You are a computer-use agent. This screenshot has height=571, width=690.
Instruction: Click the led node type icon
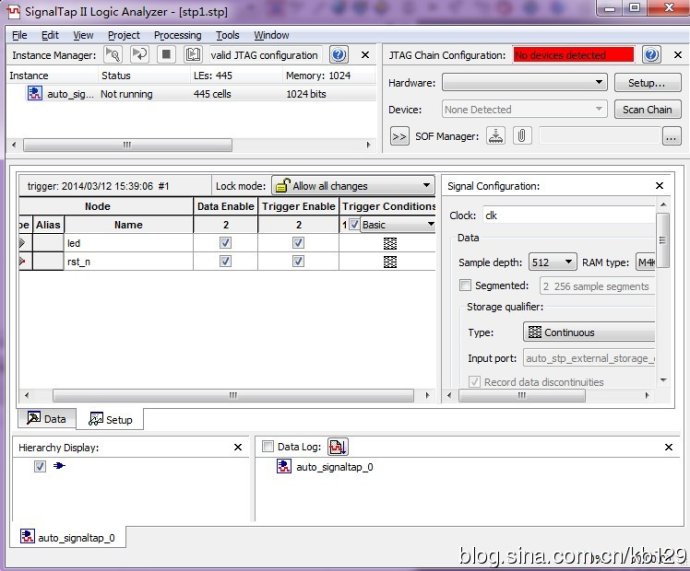pos(22,243)
